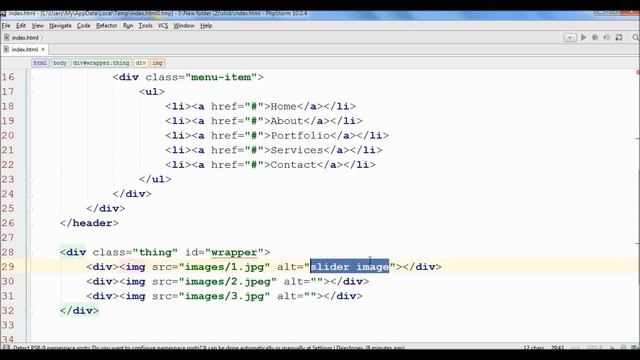Open the VCS menu

pyautogui.click(x=163, y=26)
